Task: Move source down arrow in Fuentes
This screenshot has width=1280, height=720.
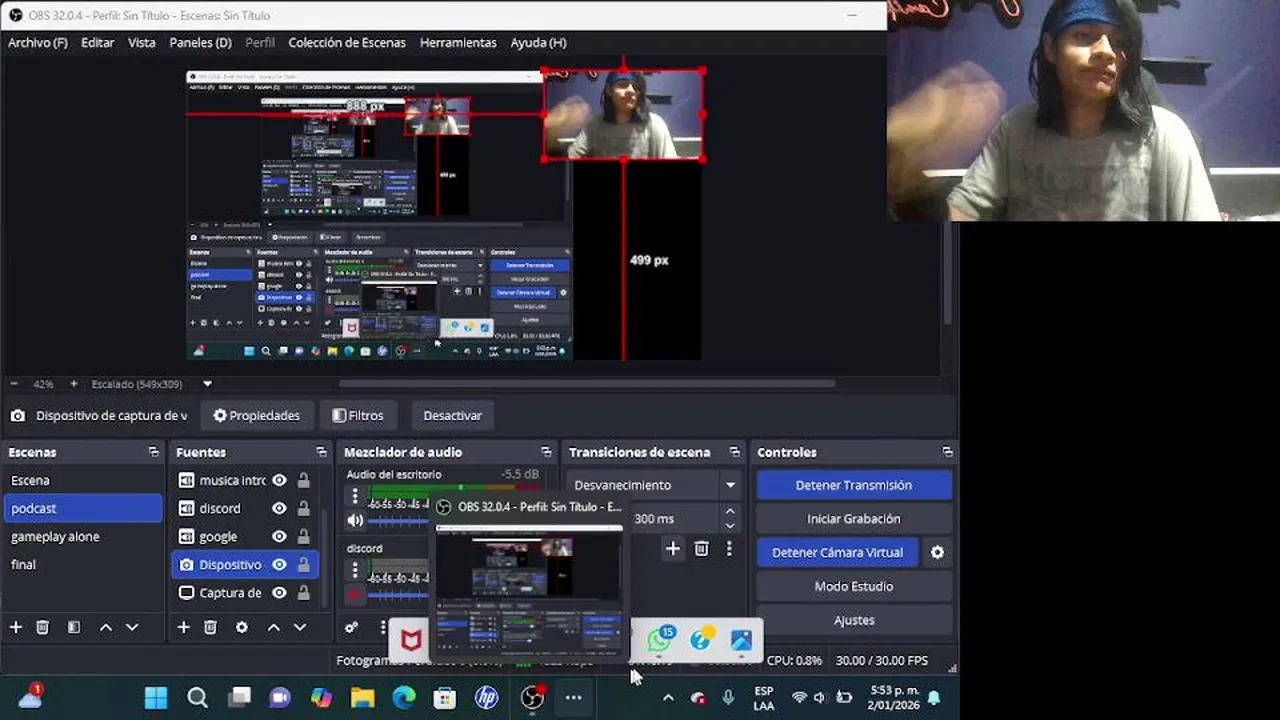Action: 299,627
